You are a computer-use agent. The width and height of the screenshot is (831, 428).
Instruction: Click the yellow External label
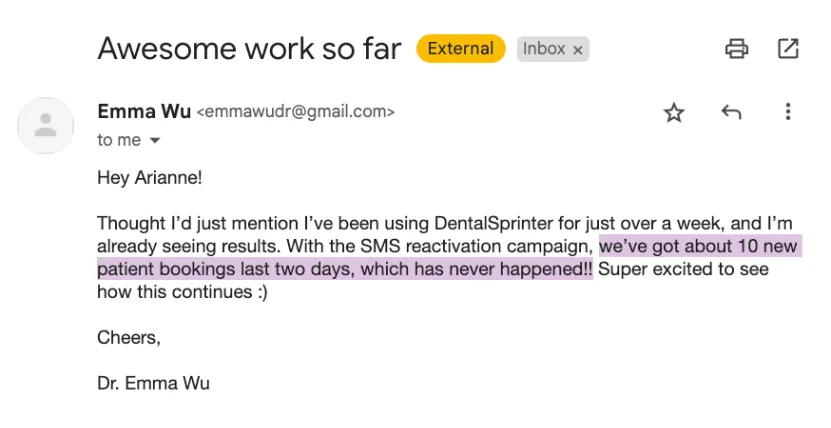click(x=461, y=48)
